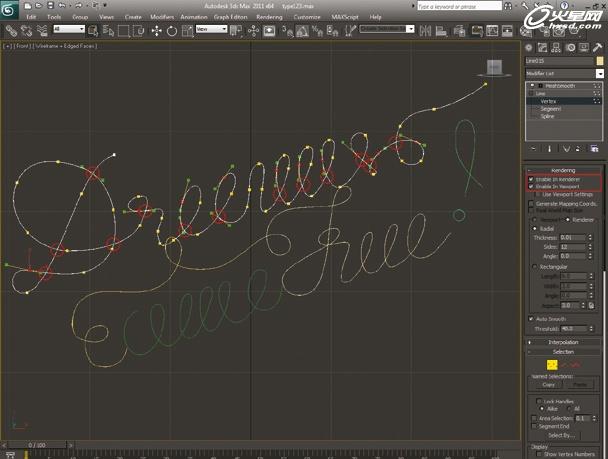Activate the Select and Rotate tool

pos(172,30)
